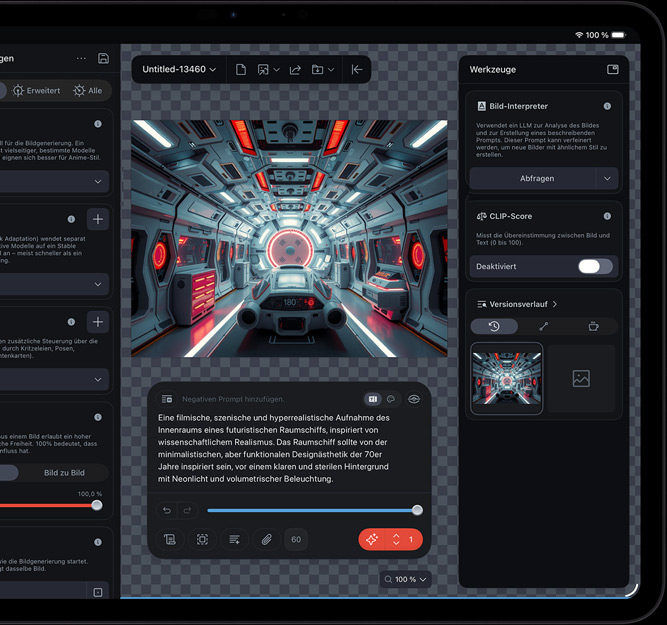Click the info icon beside Bild-Interpreter
Image resolution: width=667 pixels, height=625 pixels.
[x=607, y=106]
